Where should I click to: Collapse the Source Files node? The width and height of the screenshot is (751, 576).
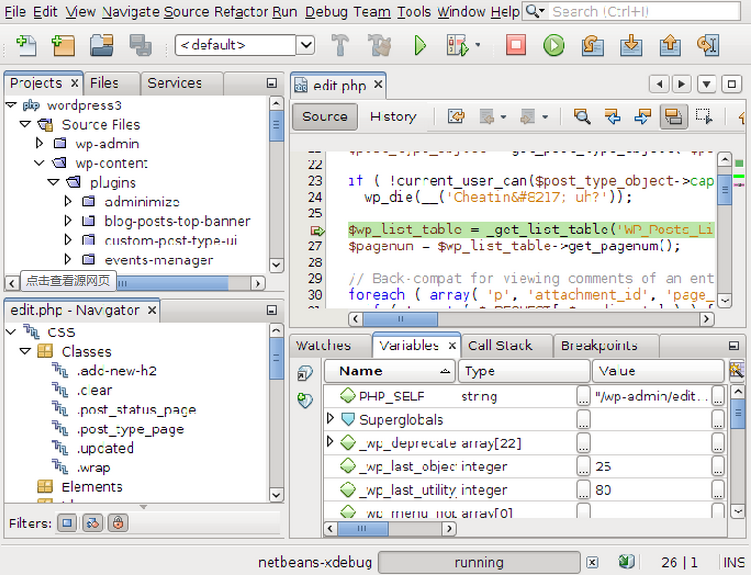[25, 124]
